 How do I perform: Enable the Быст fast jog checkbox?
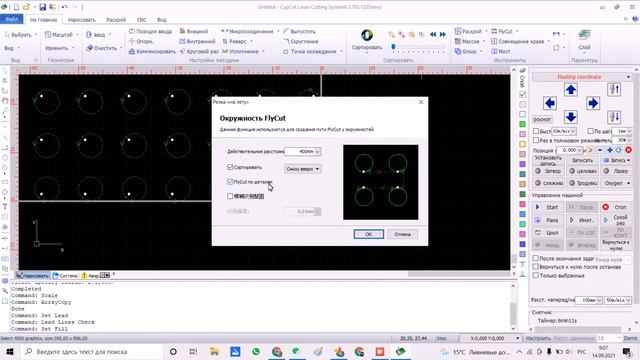click(536, 131)
